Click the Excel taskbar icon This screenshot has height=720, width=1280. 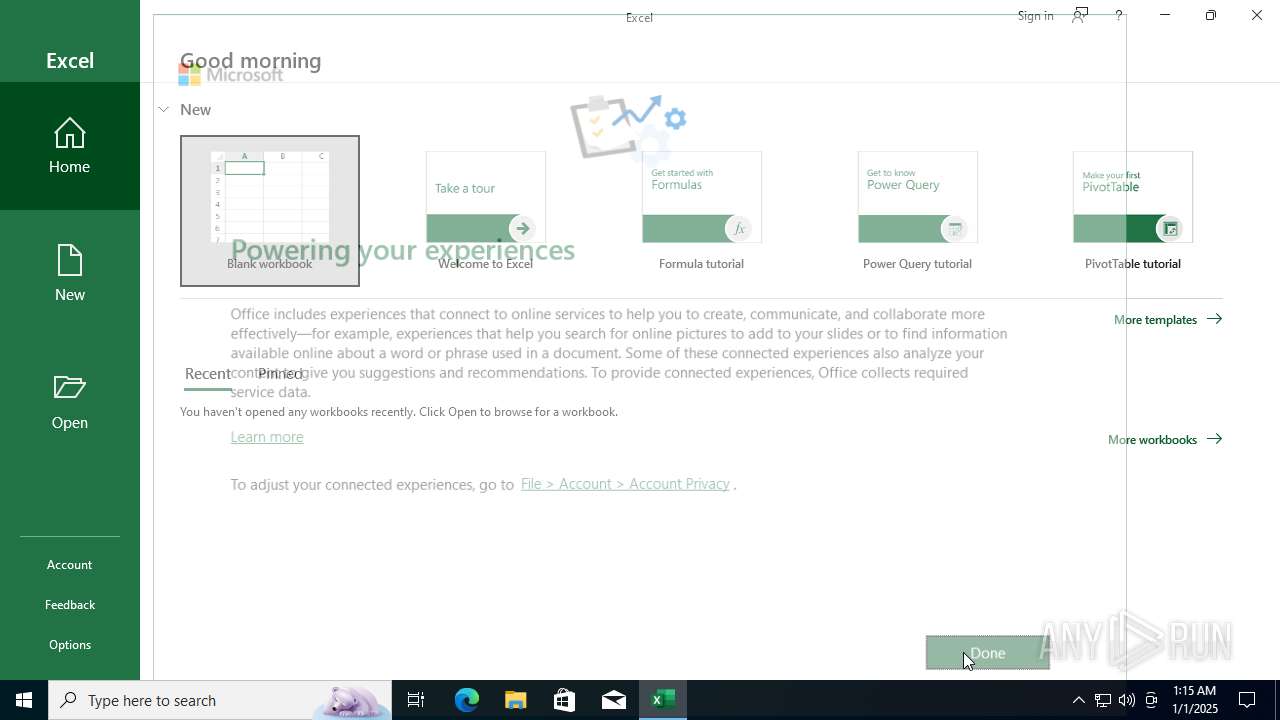pos(663,700)
